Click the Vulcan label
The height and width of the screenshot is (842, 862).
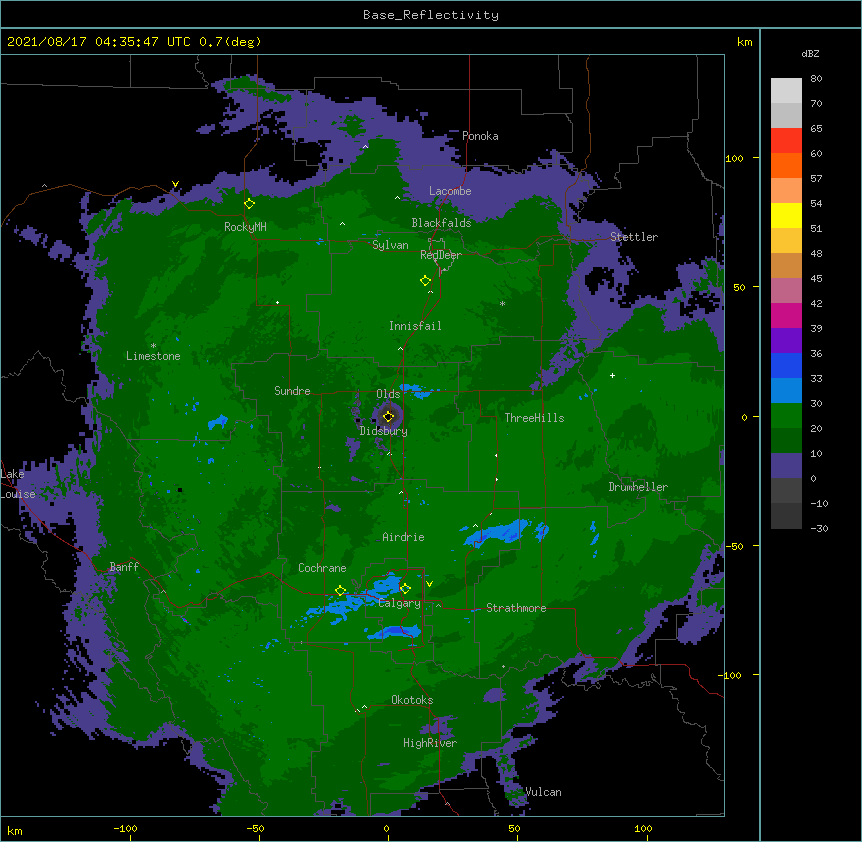(x=543, y=791)
